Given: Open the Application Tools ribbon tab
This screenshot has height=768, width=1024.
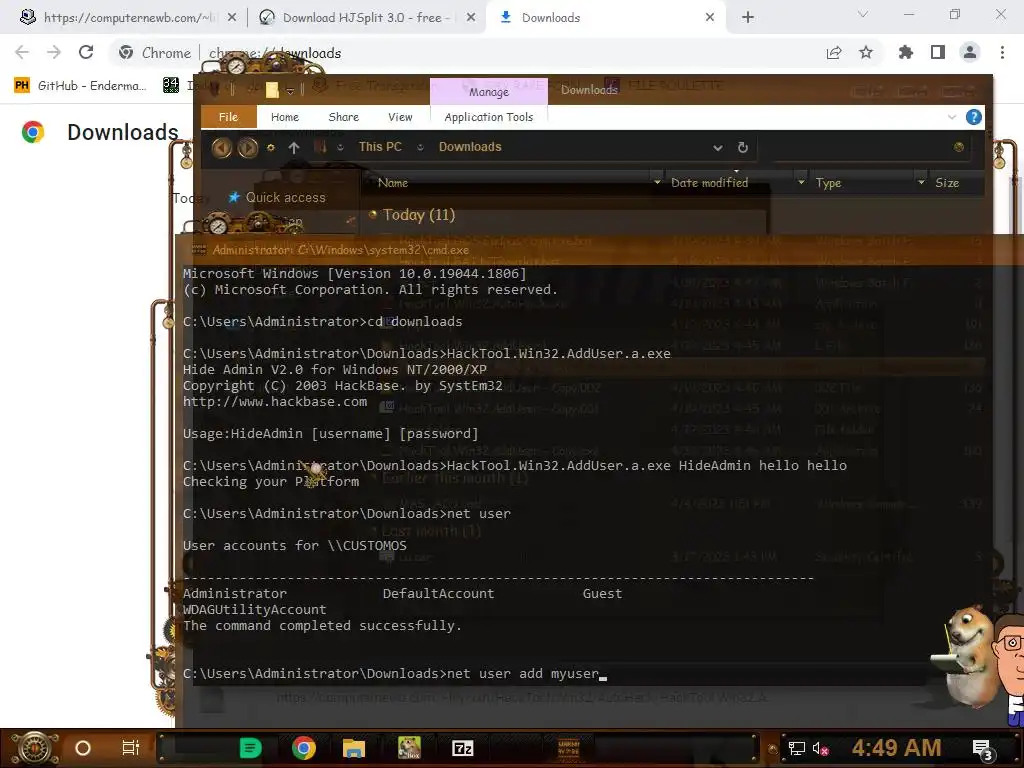Looking at the screenshot, I should coord(488,117).
